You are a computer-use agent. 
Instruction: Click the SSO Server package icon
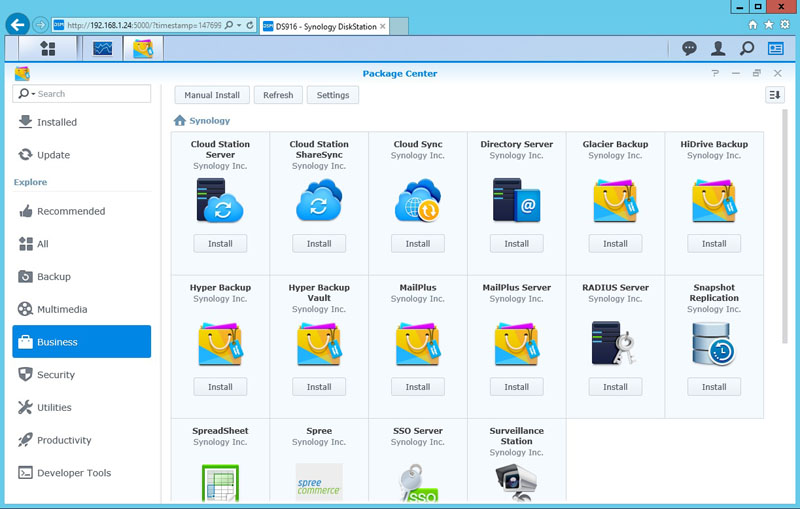tap(418, 483)
